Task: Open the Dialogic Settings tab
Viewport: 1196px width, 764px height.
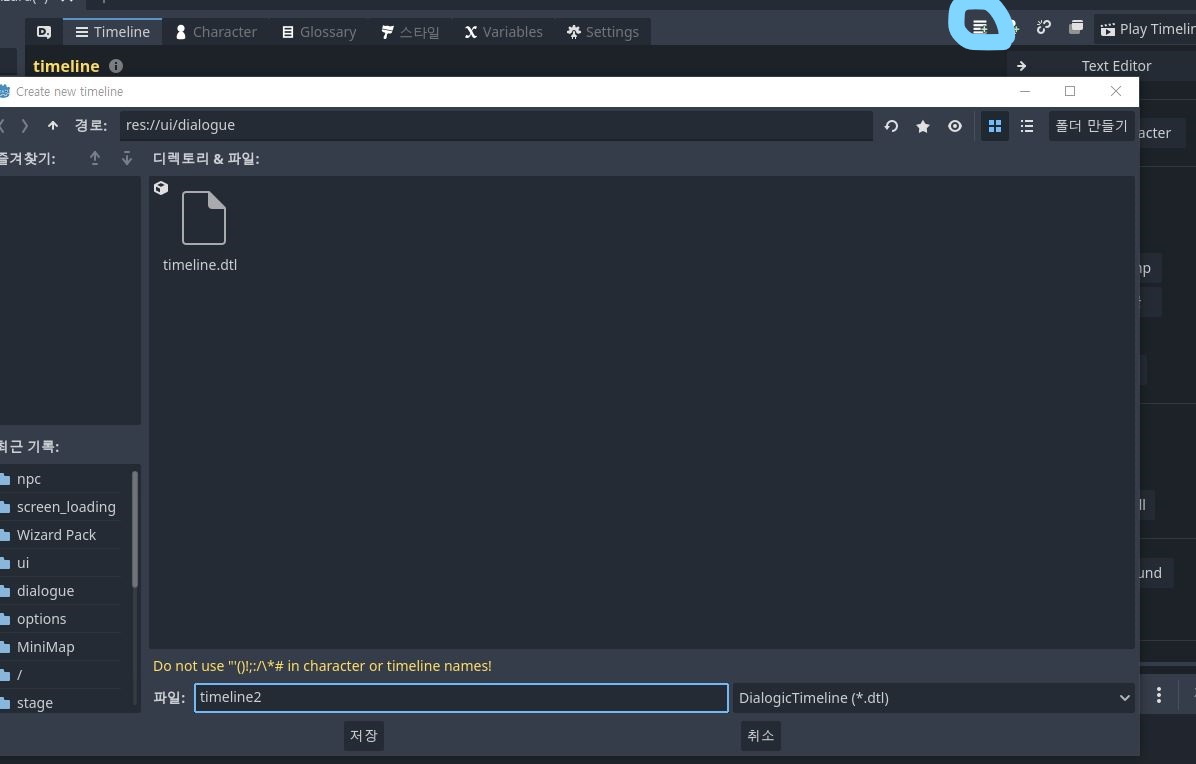Action: [603, 31]
